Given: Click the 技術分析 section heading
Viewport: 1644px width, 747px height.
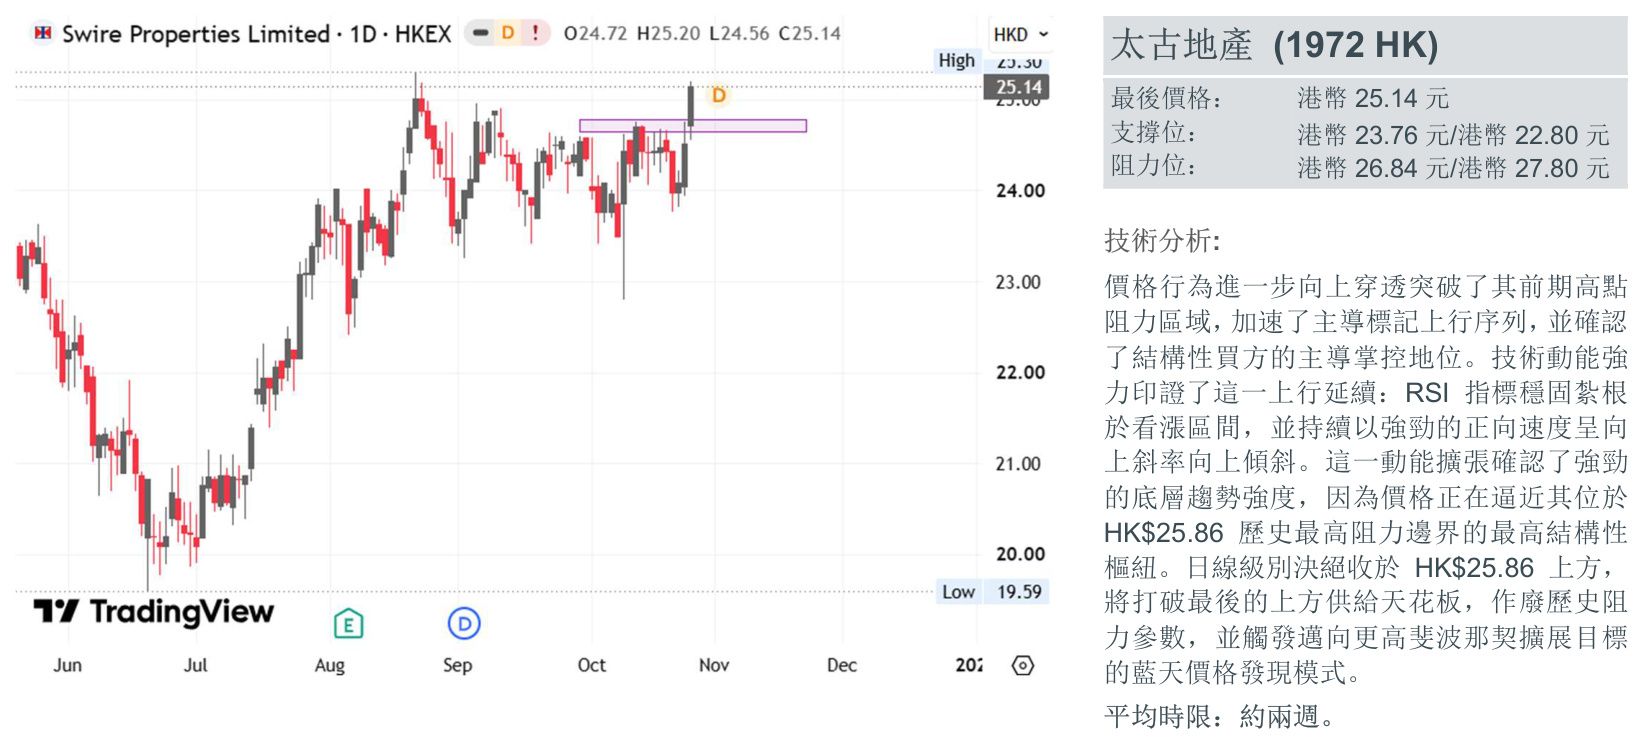Looking at the screenshot, I should point(1162,240).
